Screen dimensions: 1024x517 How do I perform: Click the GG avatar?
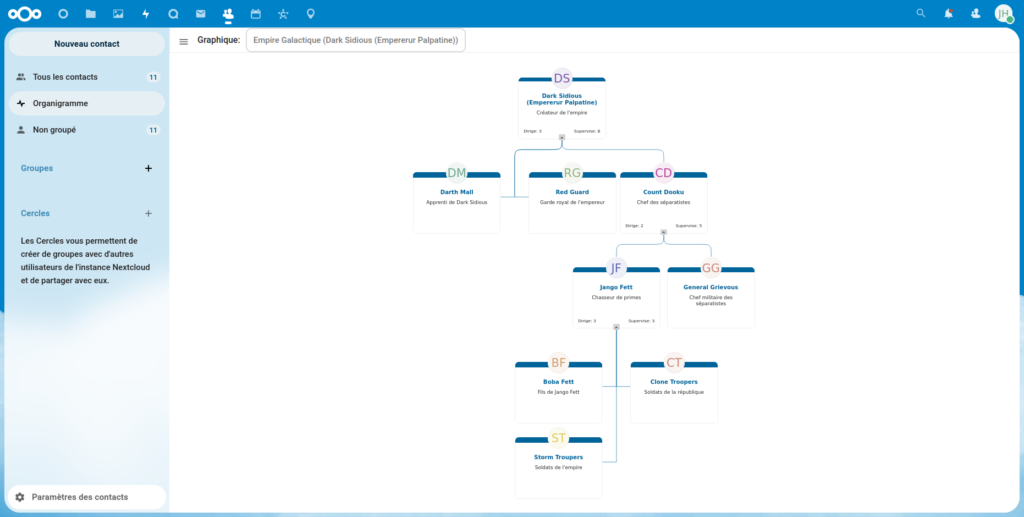click(711, 268)
